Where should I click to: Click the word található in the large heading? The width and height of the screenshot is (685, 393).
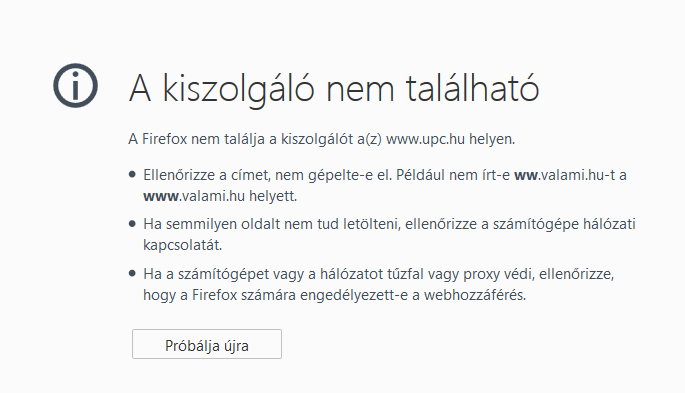click(473, 89)
